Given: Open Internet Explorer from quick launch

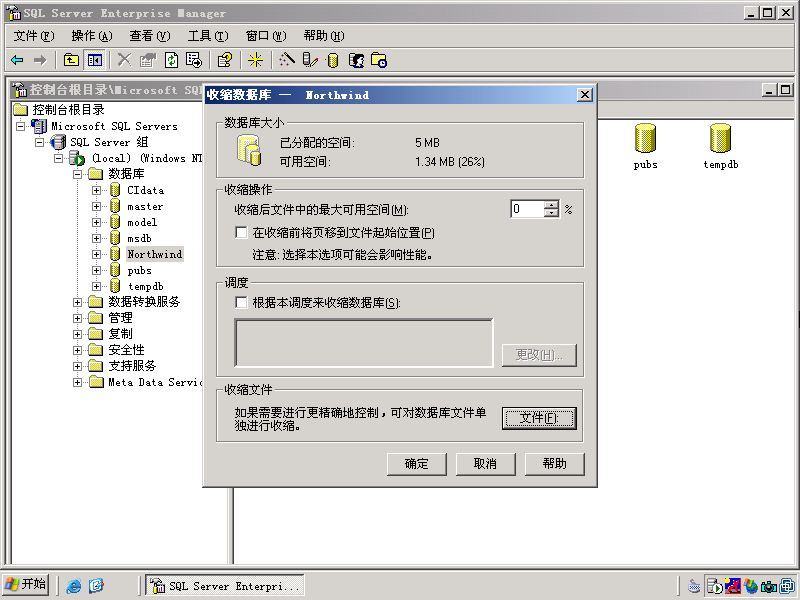Looking at the screenshot, I should coord(74,586).
